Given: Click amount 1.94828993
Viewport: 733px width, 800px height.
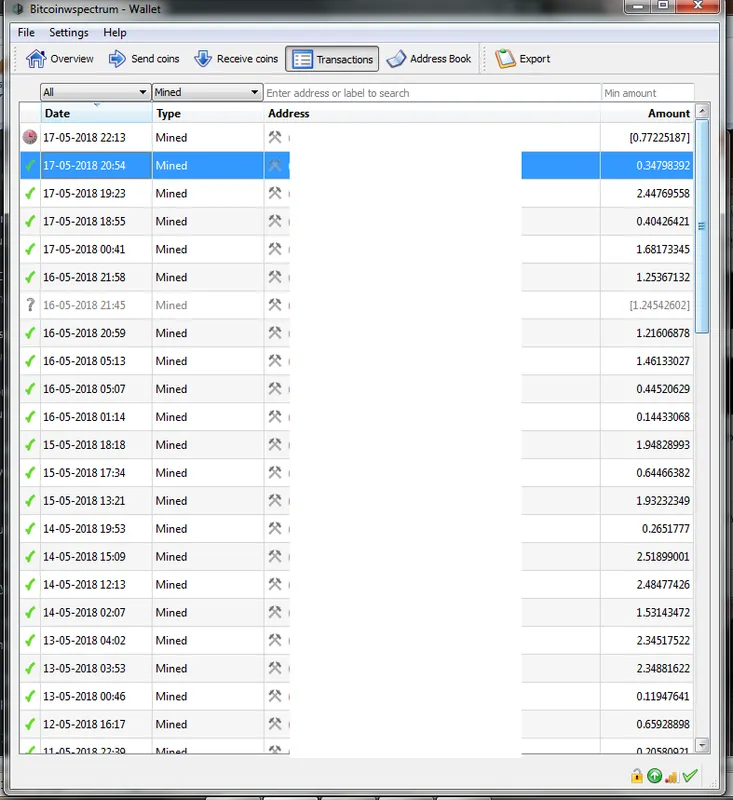Looking at the screenshot, I should (663, 444).
